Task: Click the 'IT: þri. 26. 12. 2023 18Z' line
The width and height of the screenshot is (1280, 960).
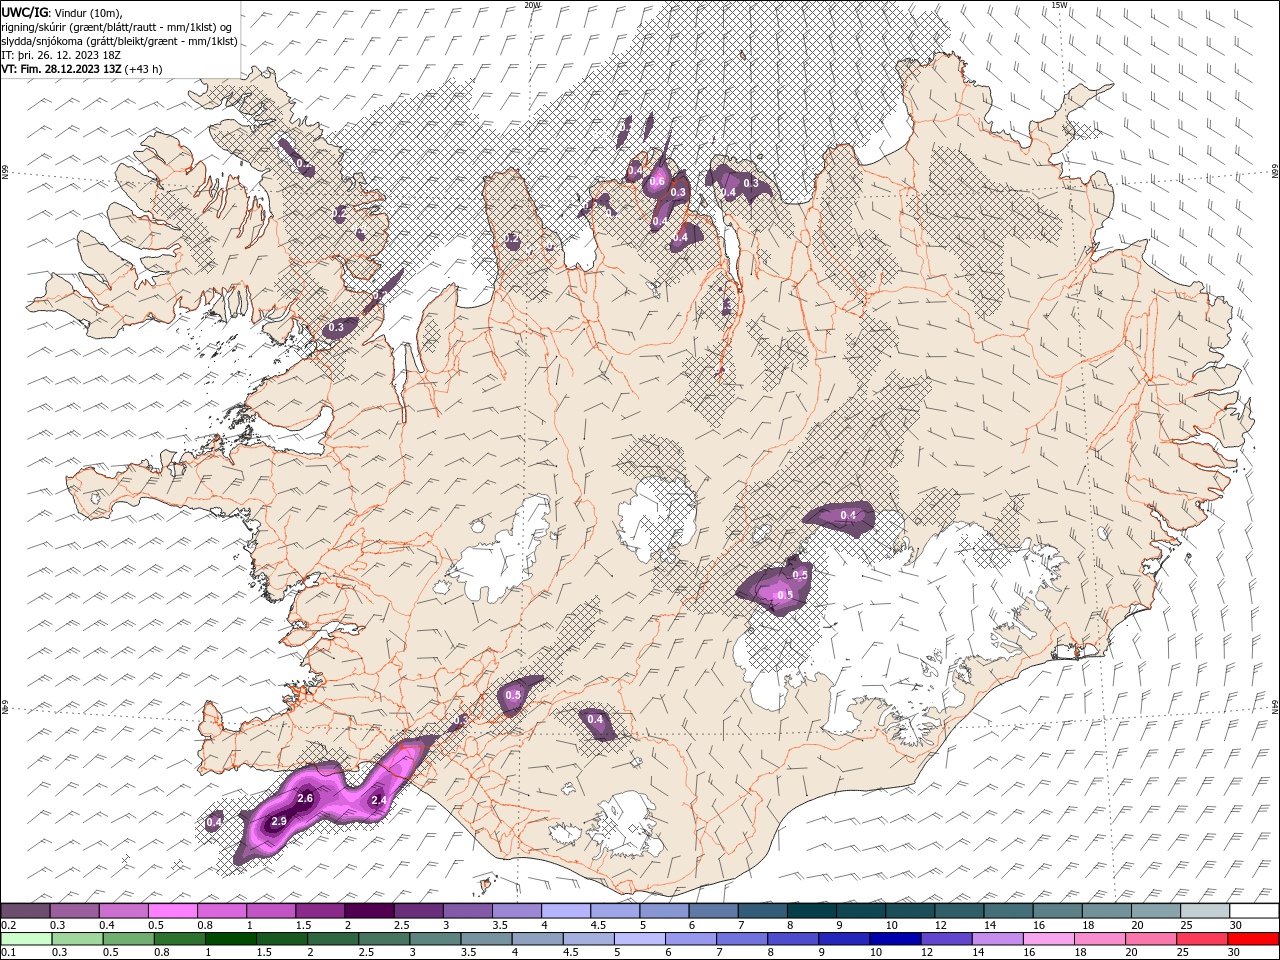Action: 61,55
